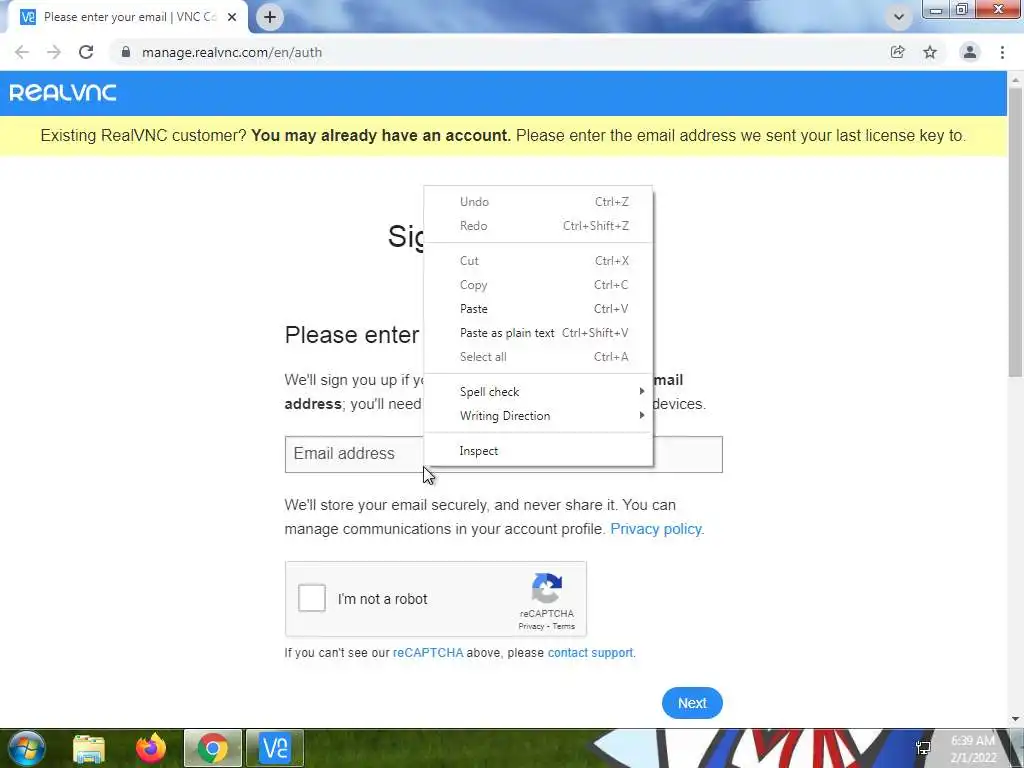1024x768 pixels.
Task: Click the padlock site info icon
Action: point(126,52)
